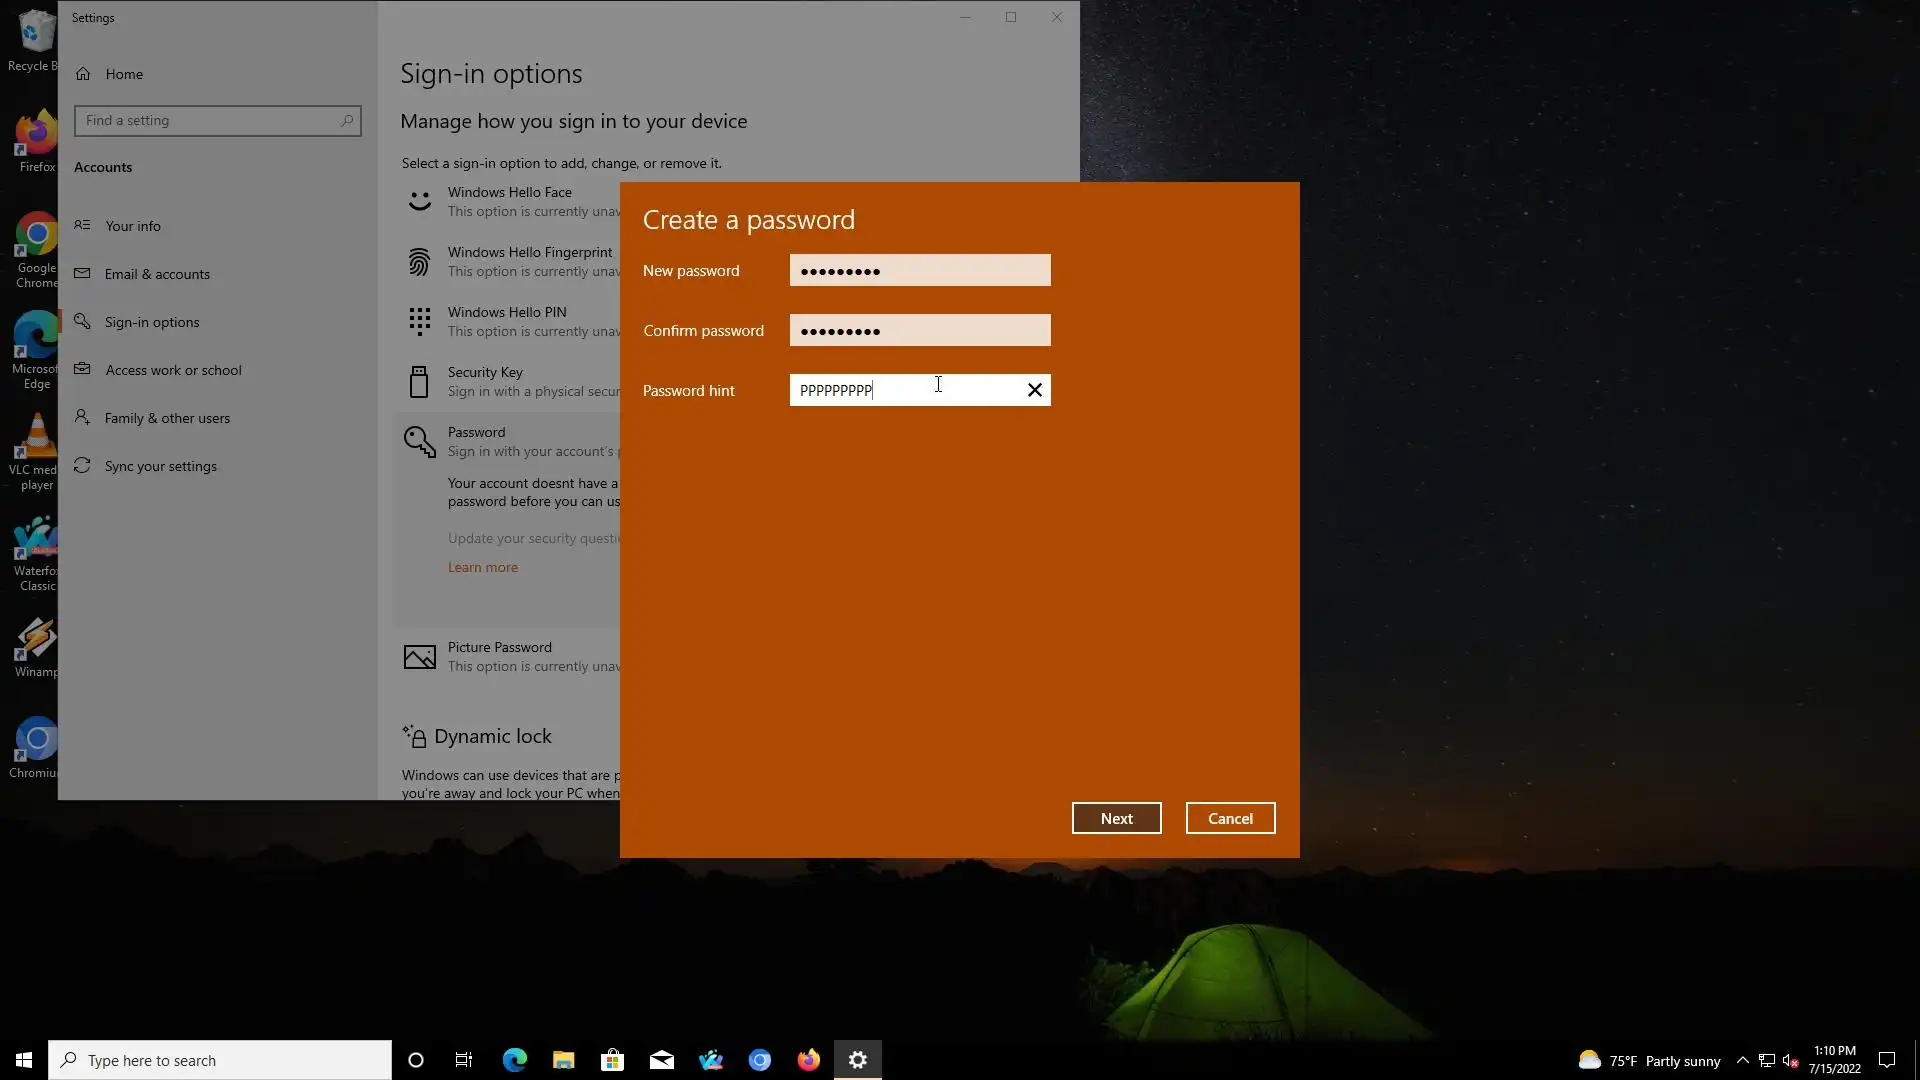
Task: Click the Settings gear taskbar icon
Action: pyautogui.click(x=857, y=1060)
